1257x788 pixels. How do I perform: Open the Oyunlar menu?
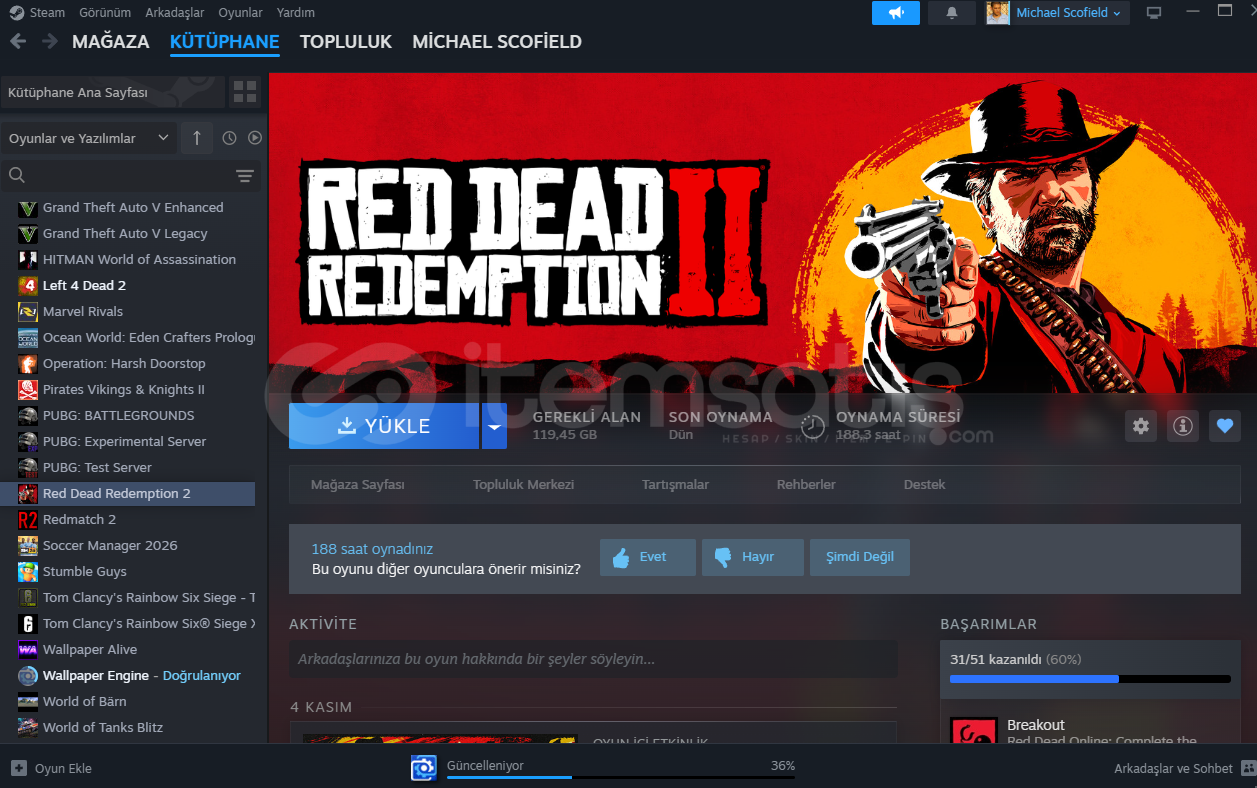coord(241,13)
